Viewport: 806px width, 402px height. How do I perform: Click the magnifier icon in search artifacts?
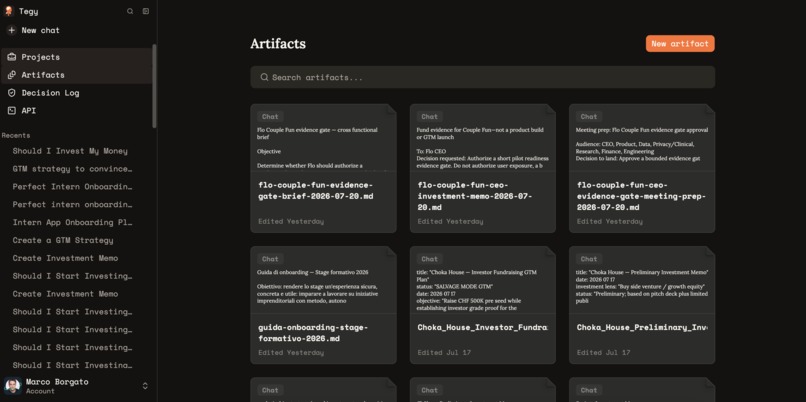[264, 77]
